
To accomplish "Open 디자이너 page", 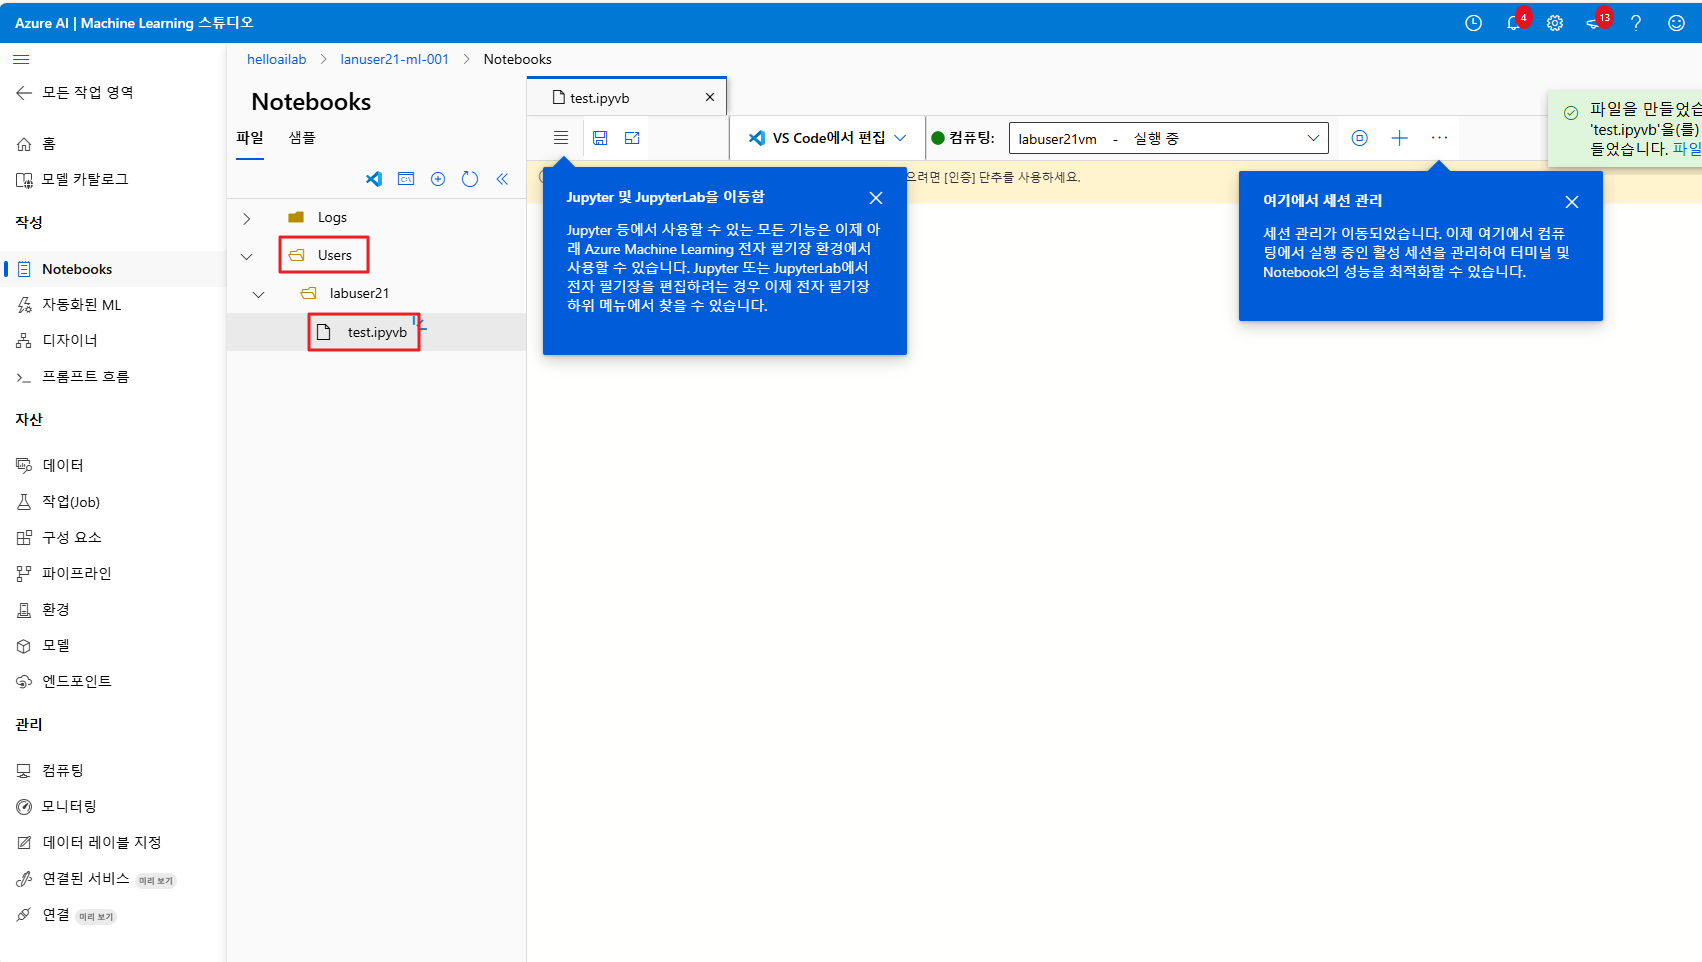I will (113, 341).
